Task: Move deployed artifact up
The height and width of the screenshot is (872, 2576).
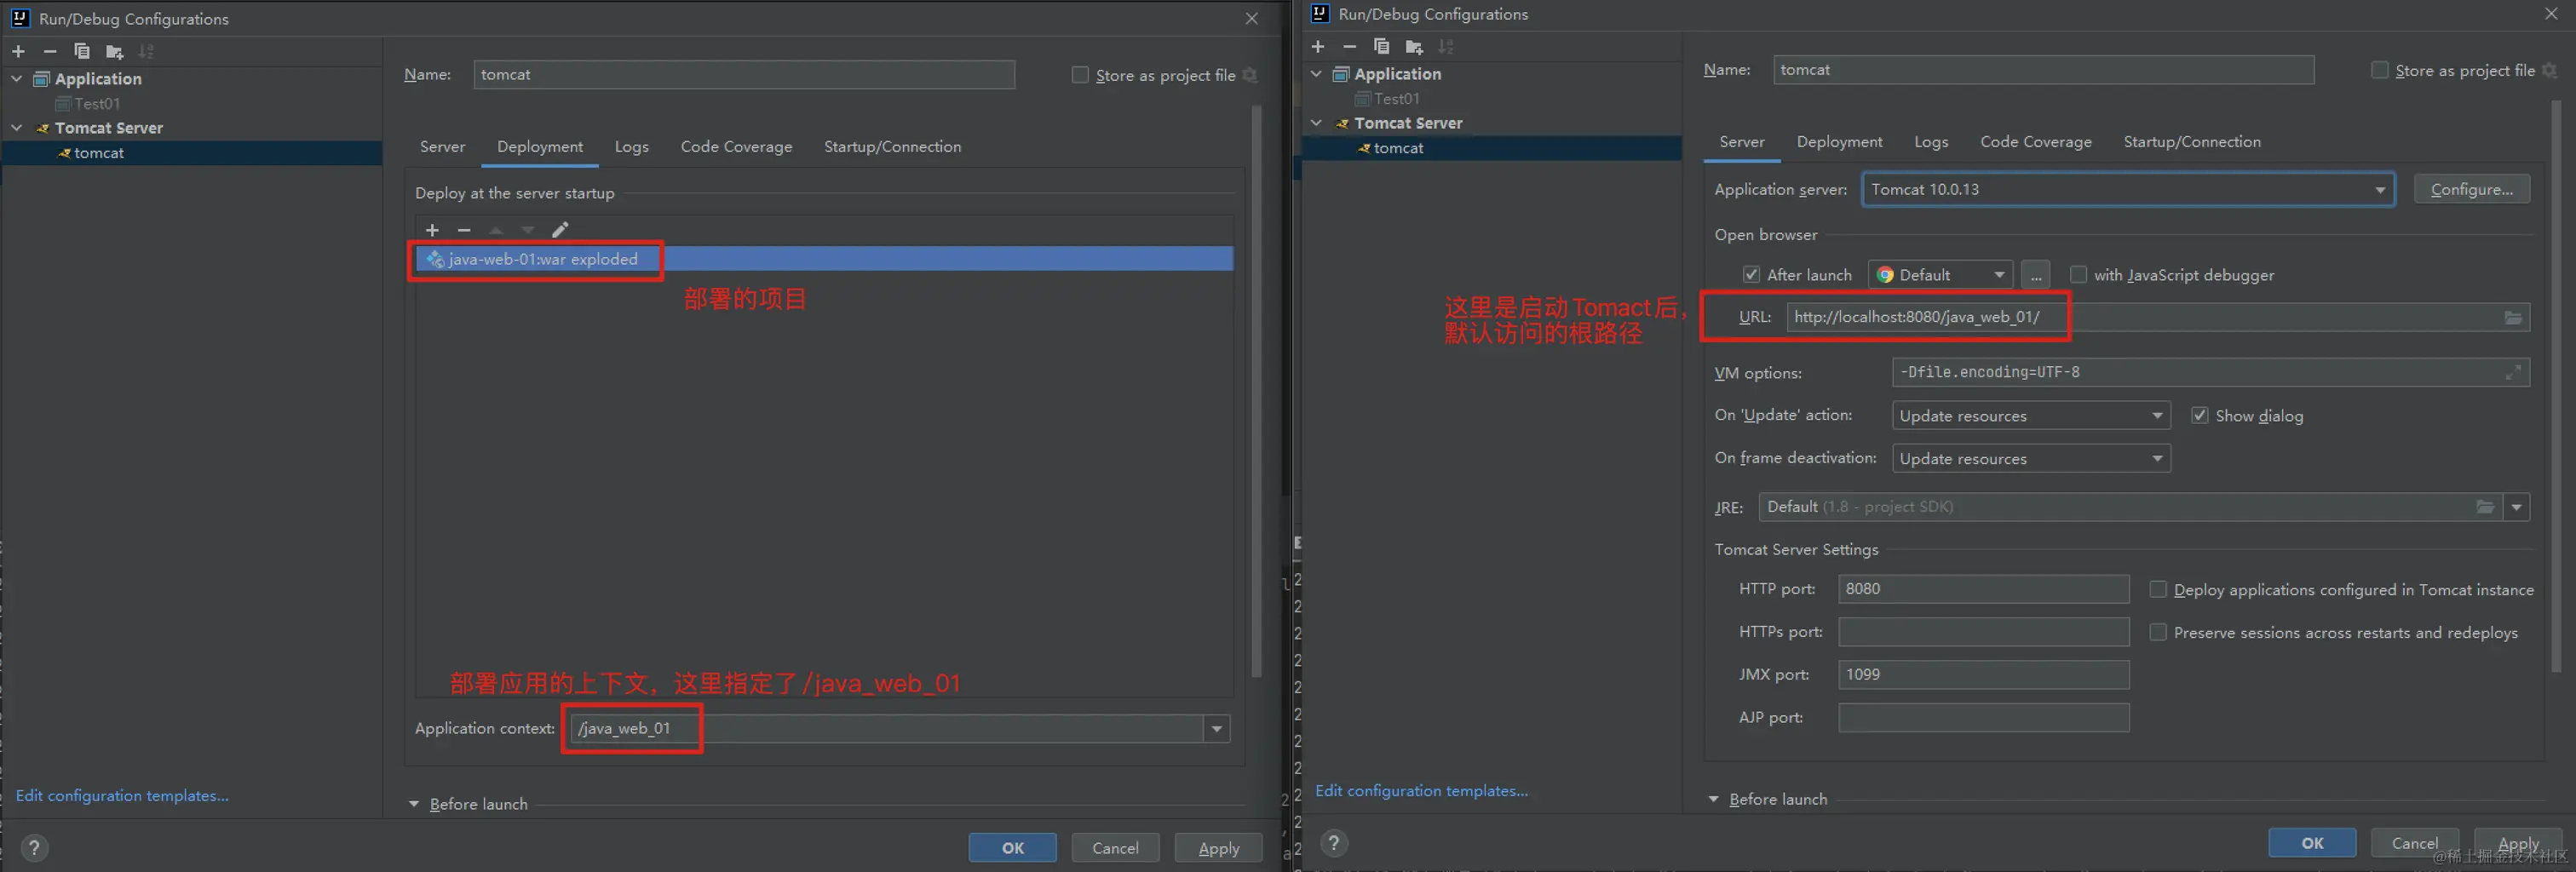Action: pyautogui.click(x=496, y=229)
